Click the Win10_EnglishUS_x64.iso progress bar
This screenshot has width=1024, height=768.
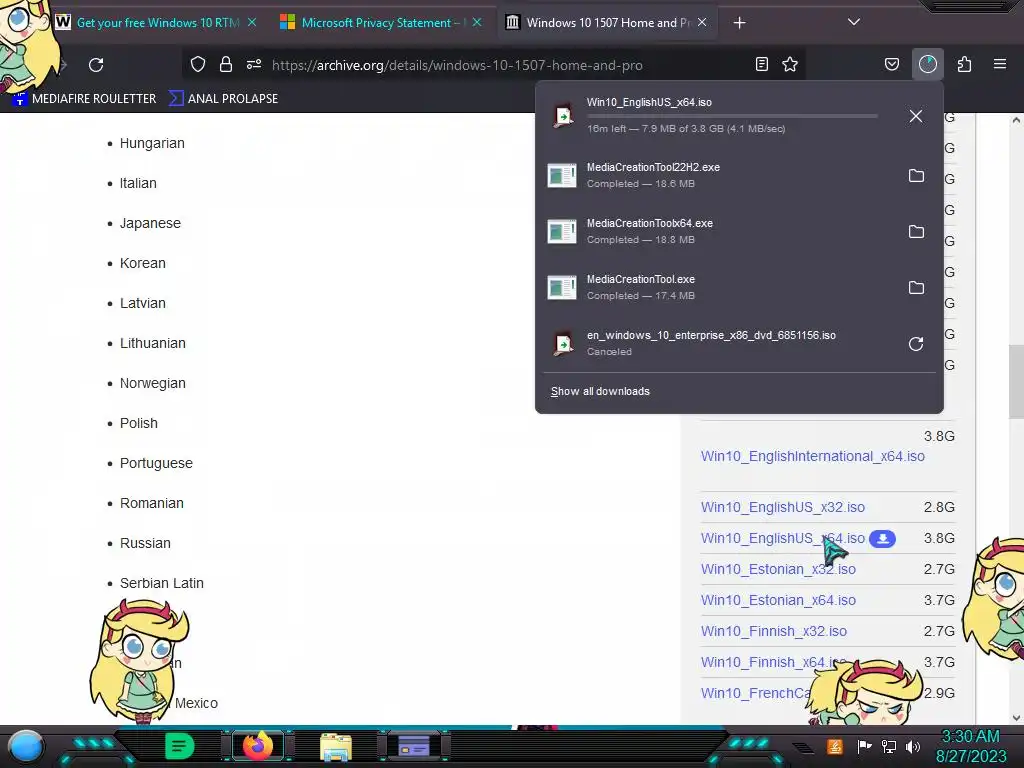(x=732, y=116)
